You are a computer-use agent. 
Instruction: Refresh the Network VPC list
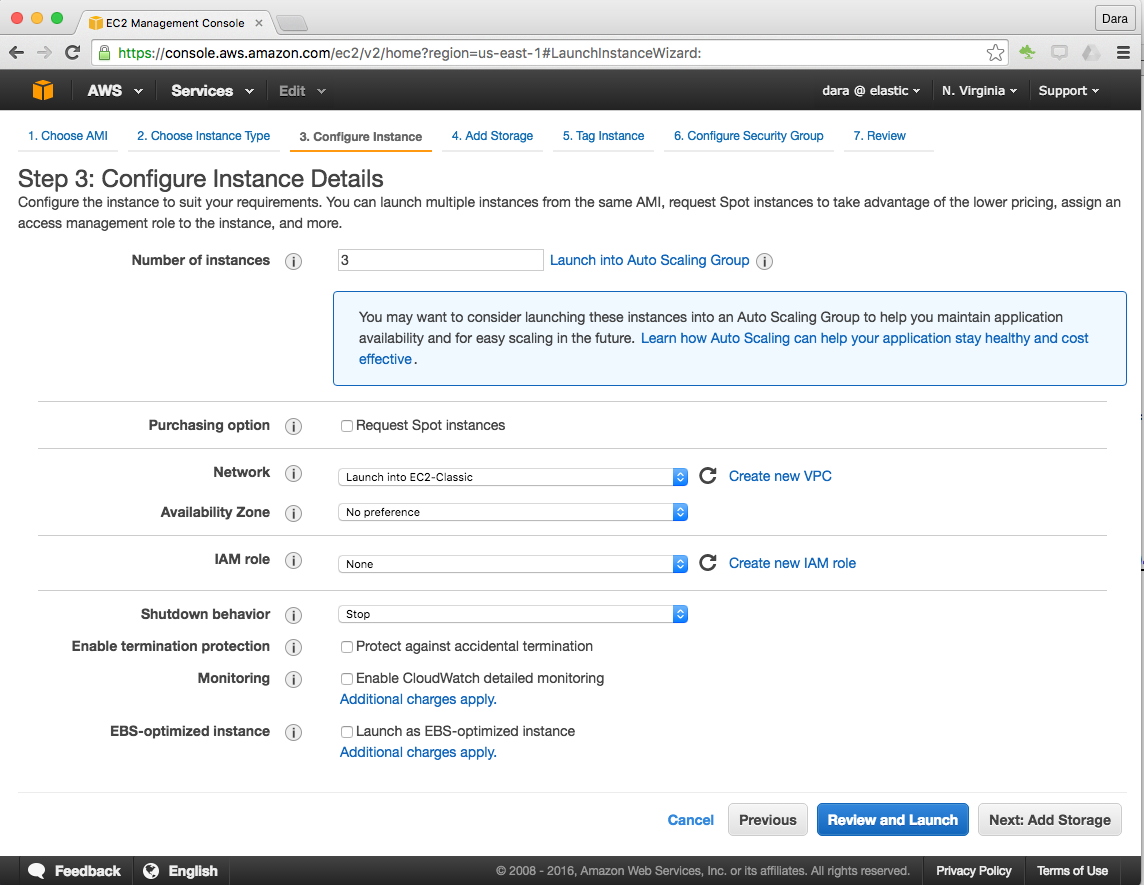(x=708, y=476)
